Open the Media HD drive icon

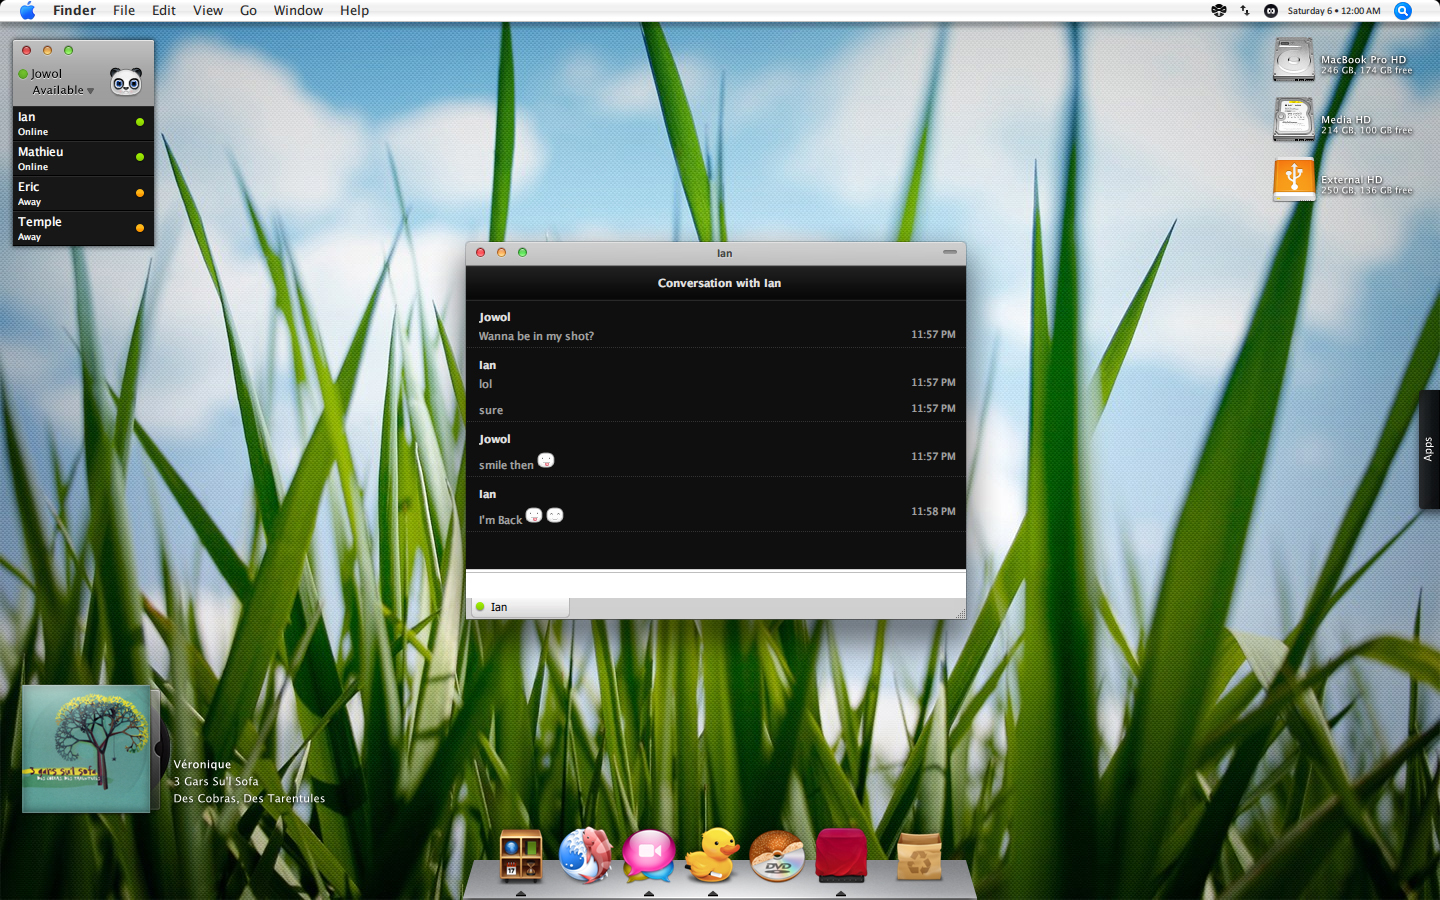(1293, 120)
